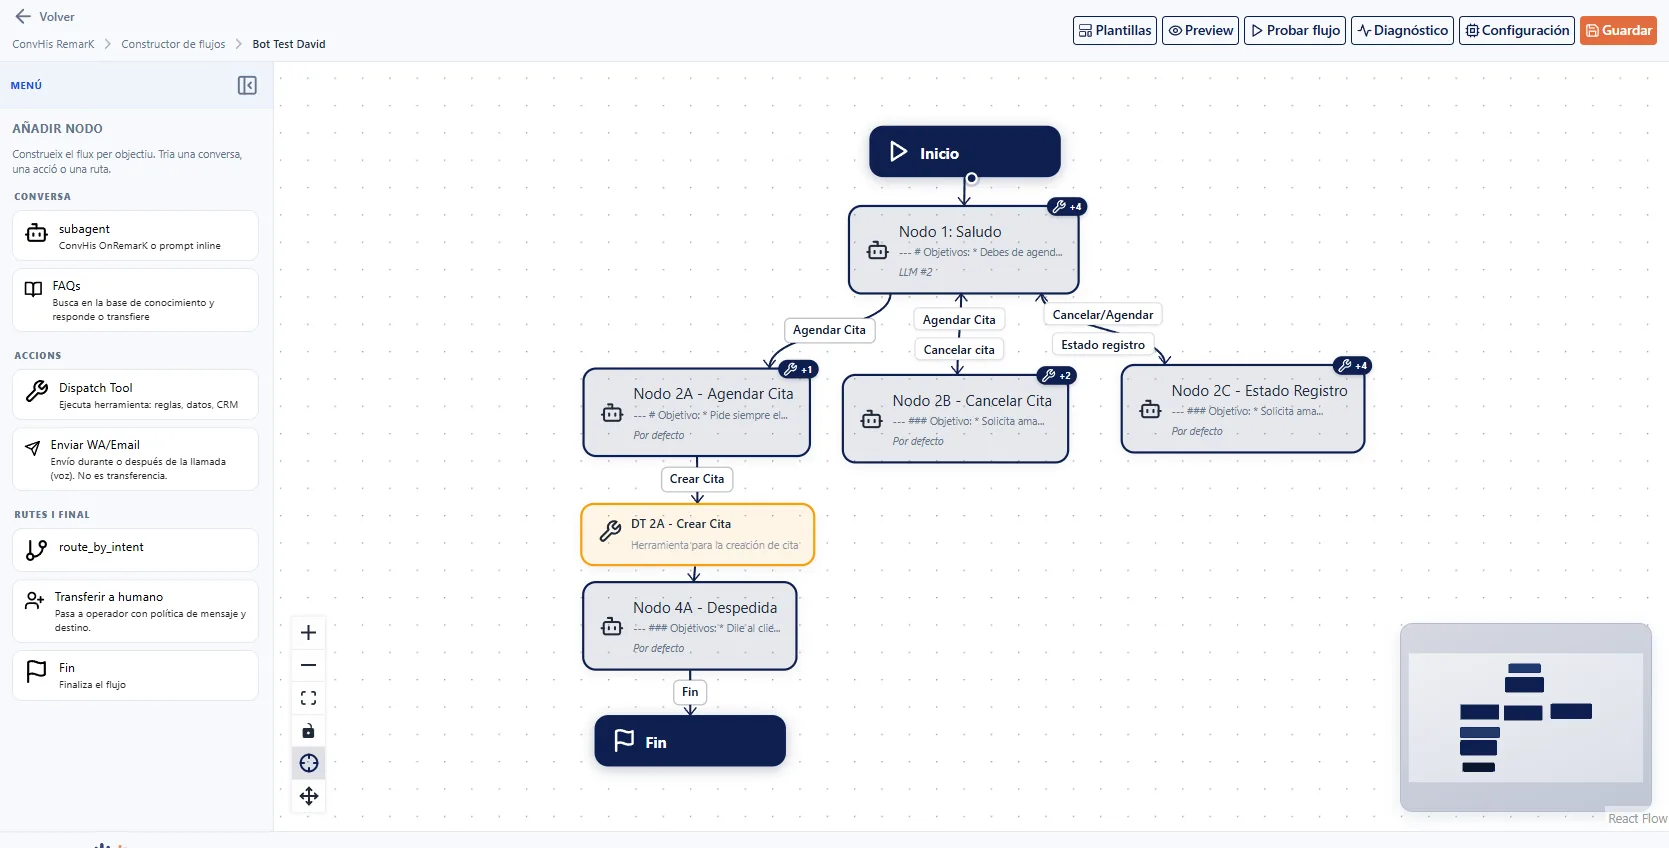Screen dimensions: 1669x848
Task: Toggle the canvas lock icon
Action: click(x=309, y=731)
